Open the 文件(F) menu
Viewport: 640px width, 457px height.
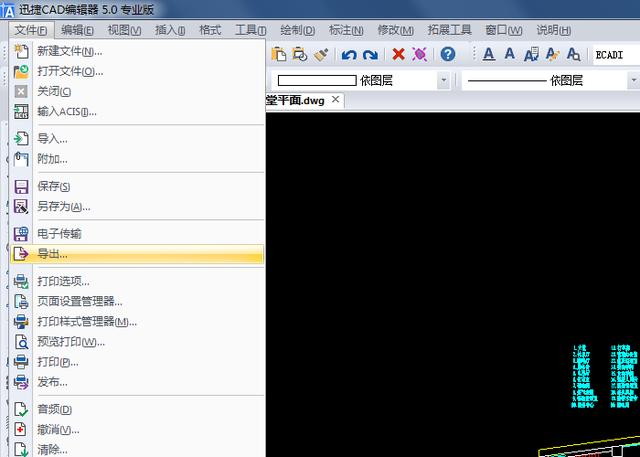coord(30,30)
